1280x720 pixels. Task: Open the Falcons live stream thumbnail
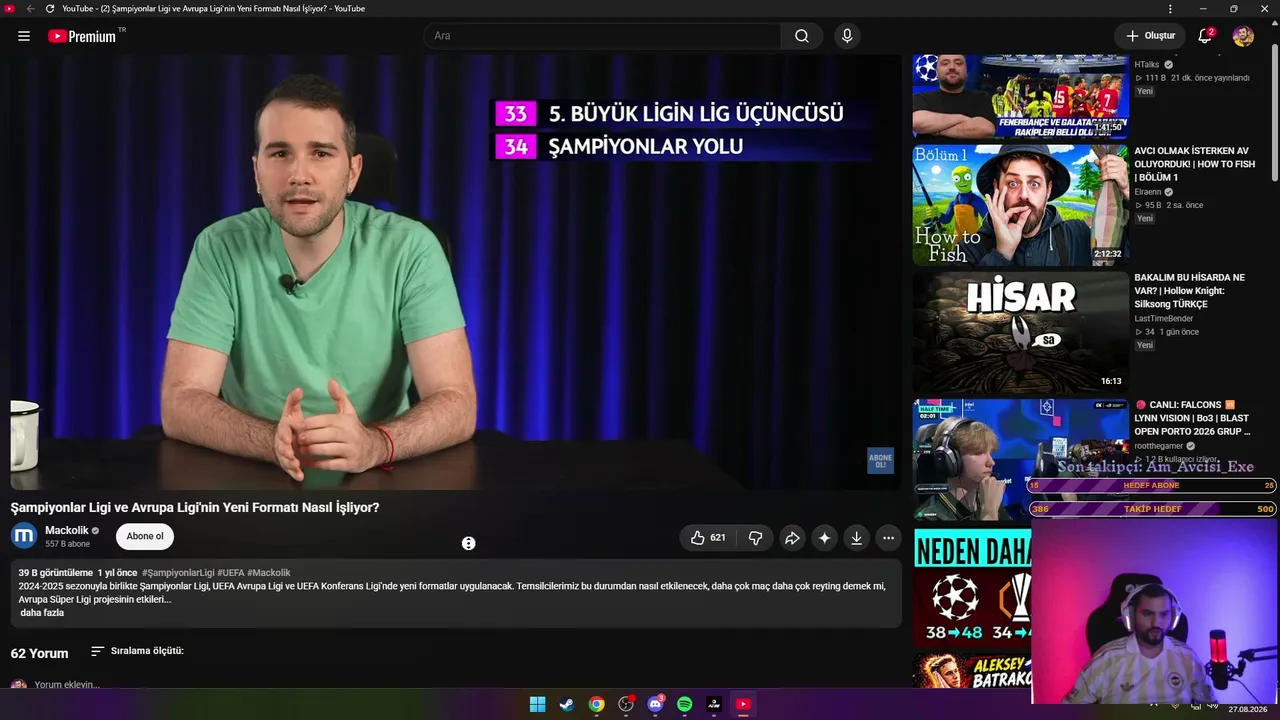click(x=1020, y=459)
